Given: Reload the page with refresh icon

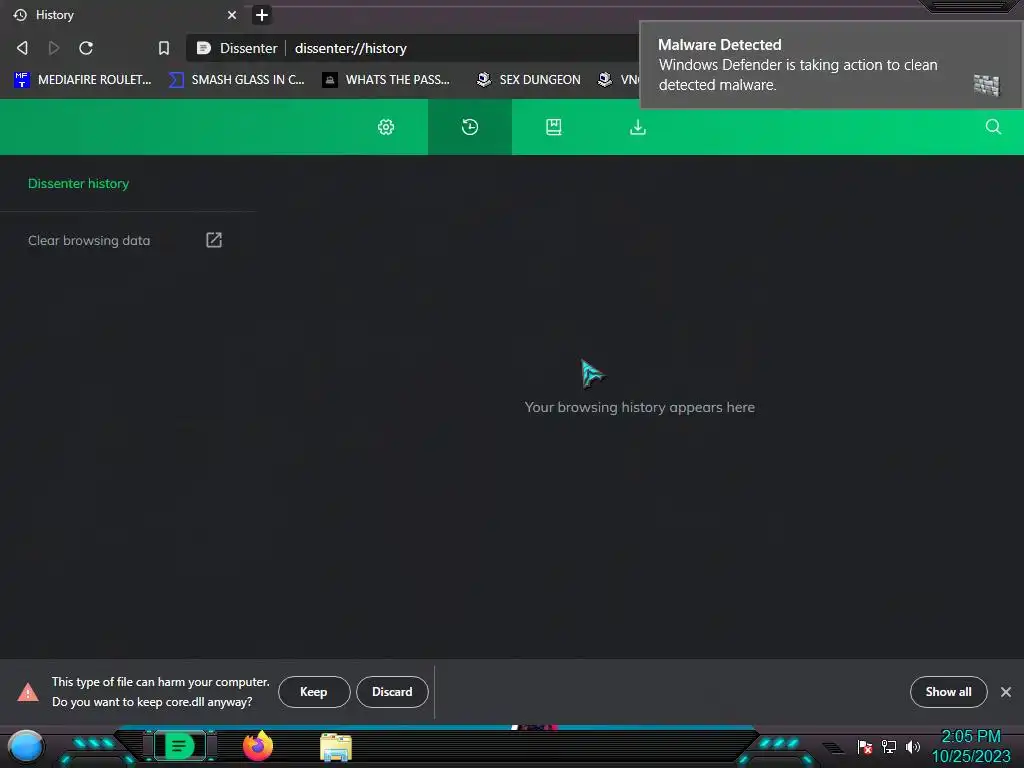Looking at the screenshot, I should tap(86, 48).
